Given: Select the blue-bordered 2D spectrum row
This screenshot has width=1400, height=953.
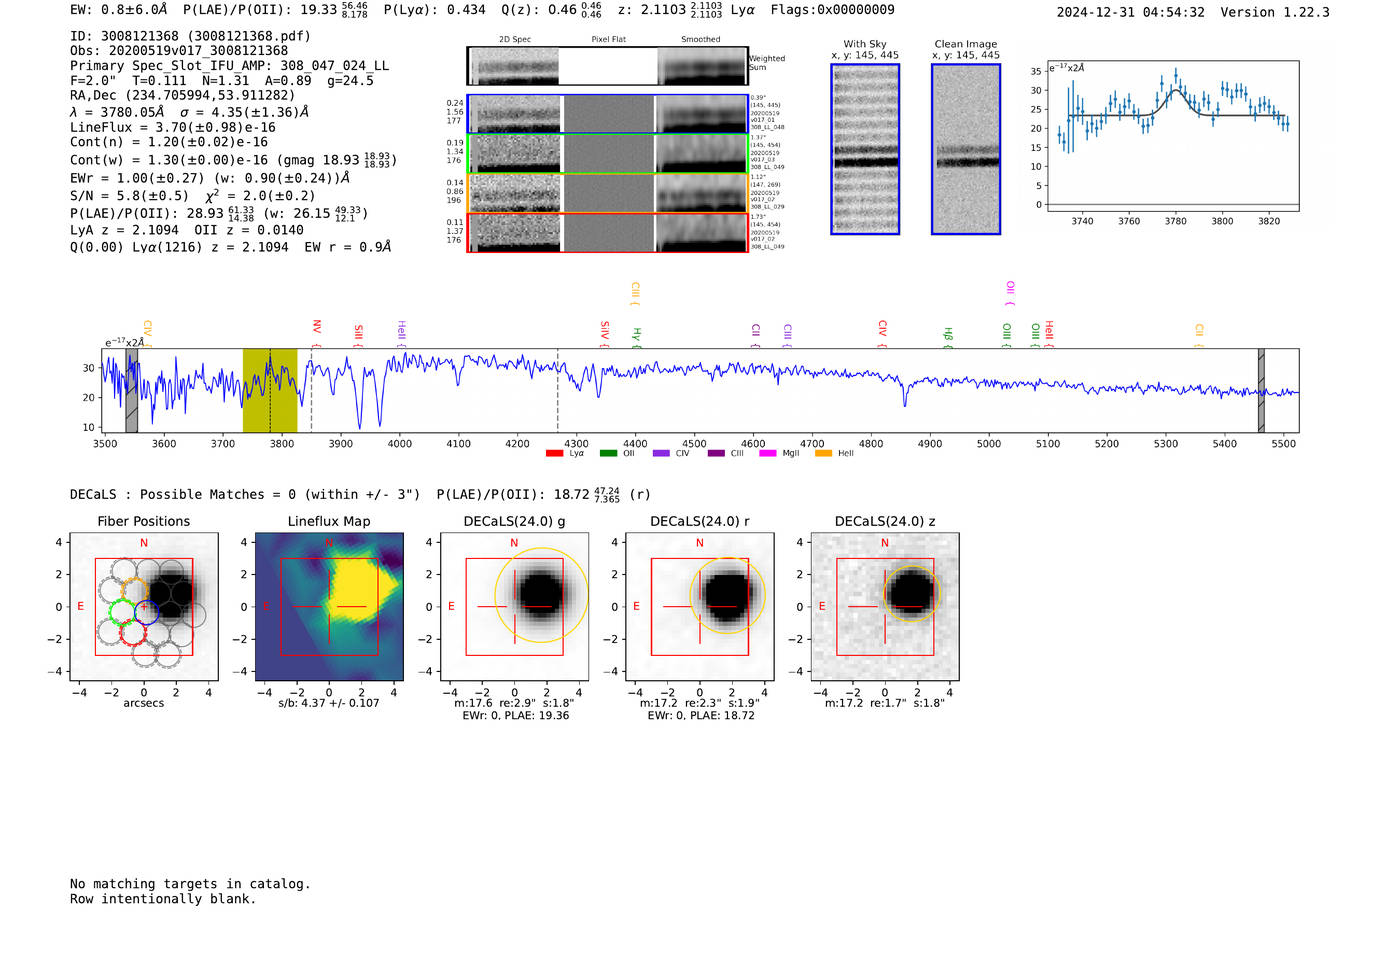Looking at the screenshot, I should tap(607, 114).
